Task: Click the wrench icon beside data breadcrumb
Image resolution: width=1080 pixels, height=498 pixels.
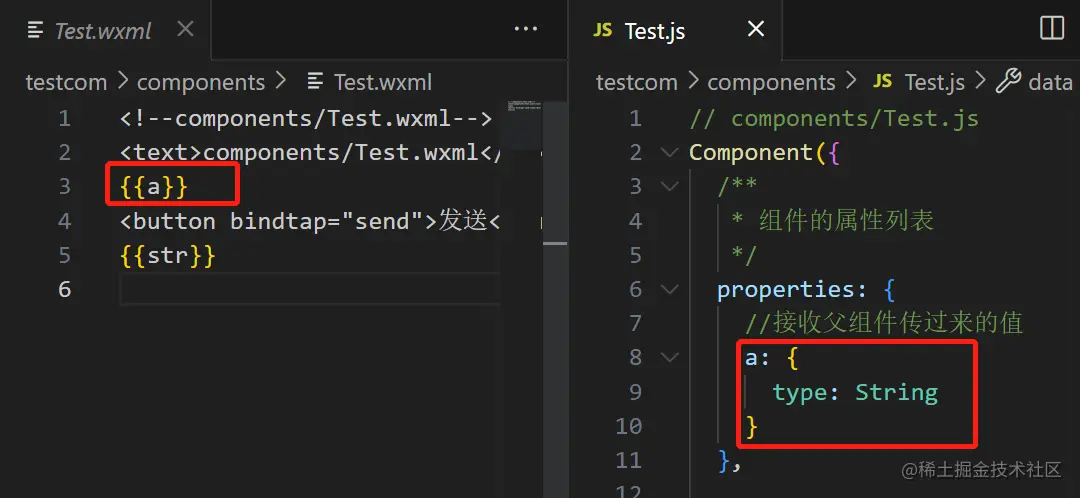Action: (x=1008, y=81)
